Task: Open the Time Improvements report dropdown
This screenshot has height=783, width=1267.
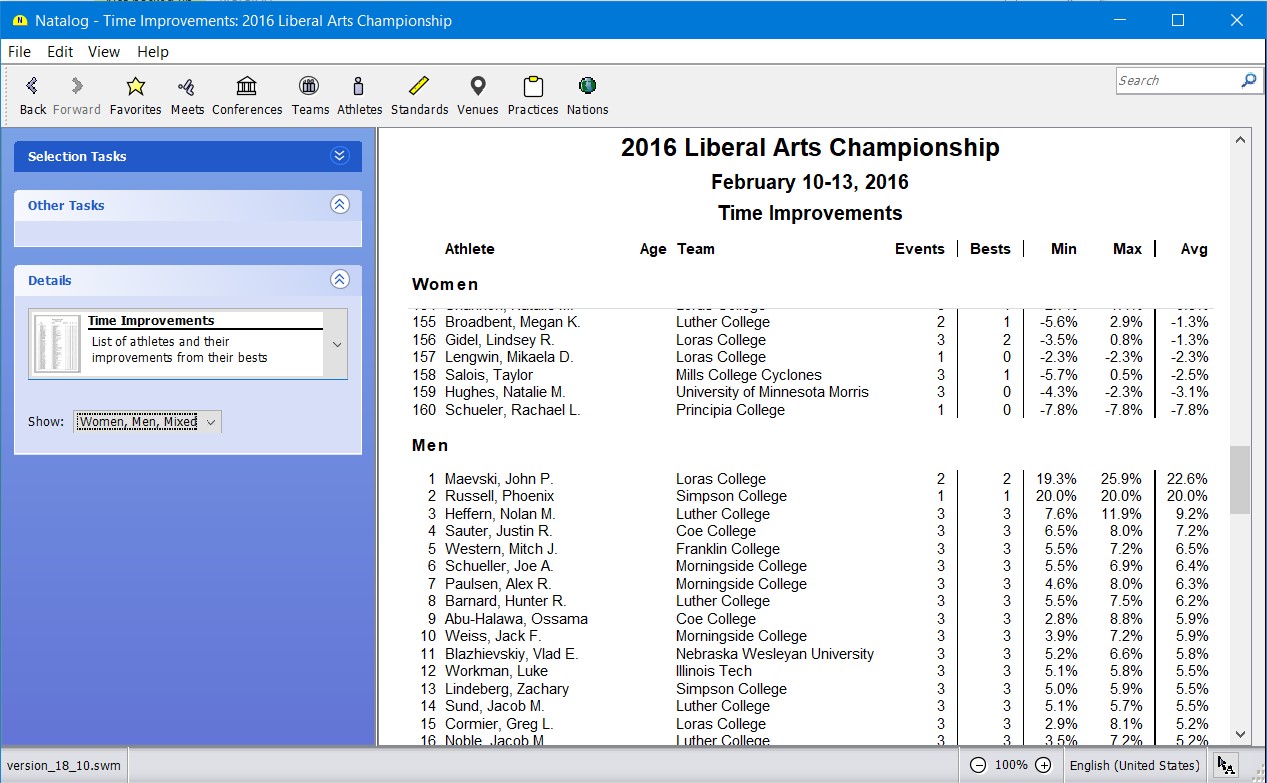Action: [x=337, y=344]
